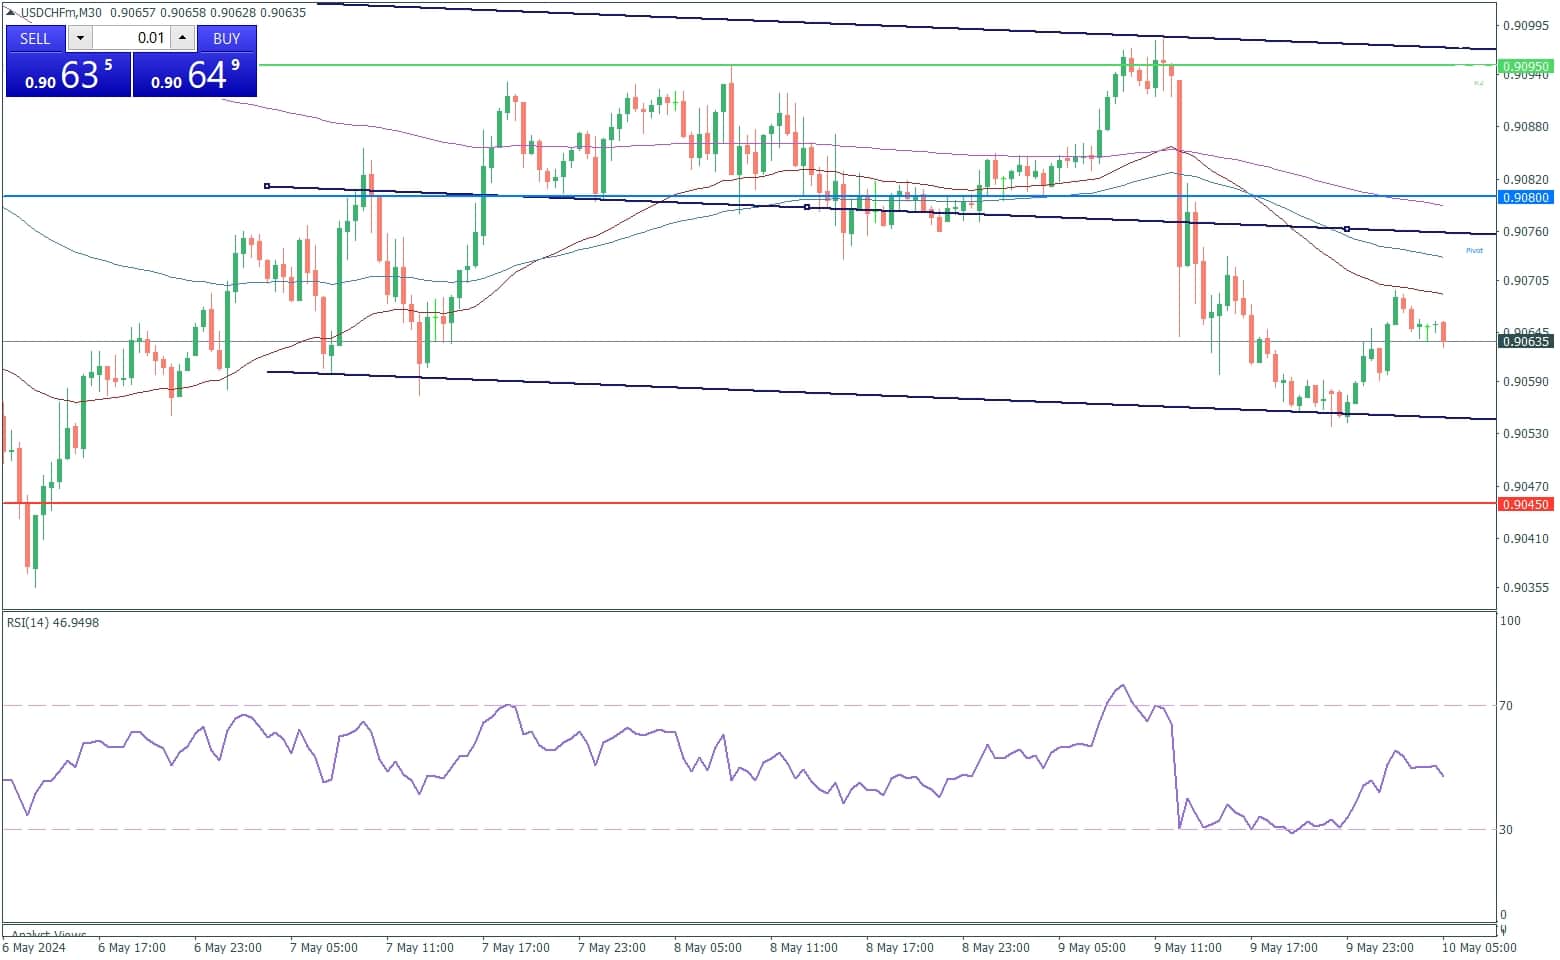
Task: Click the USDCHFm,M30 chart symbol label
Action: (x=60, y=13)
